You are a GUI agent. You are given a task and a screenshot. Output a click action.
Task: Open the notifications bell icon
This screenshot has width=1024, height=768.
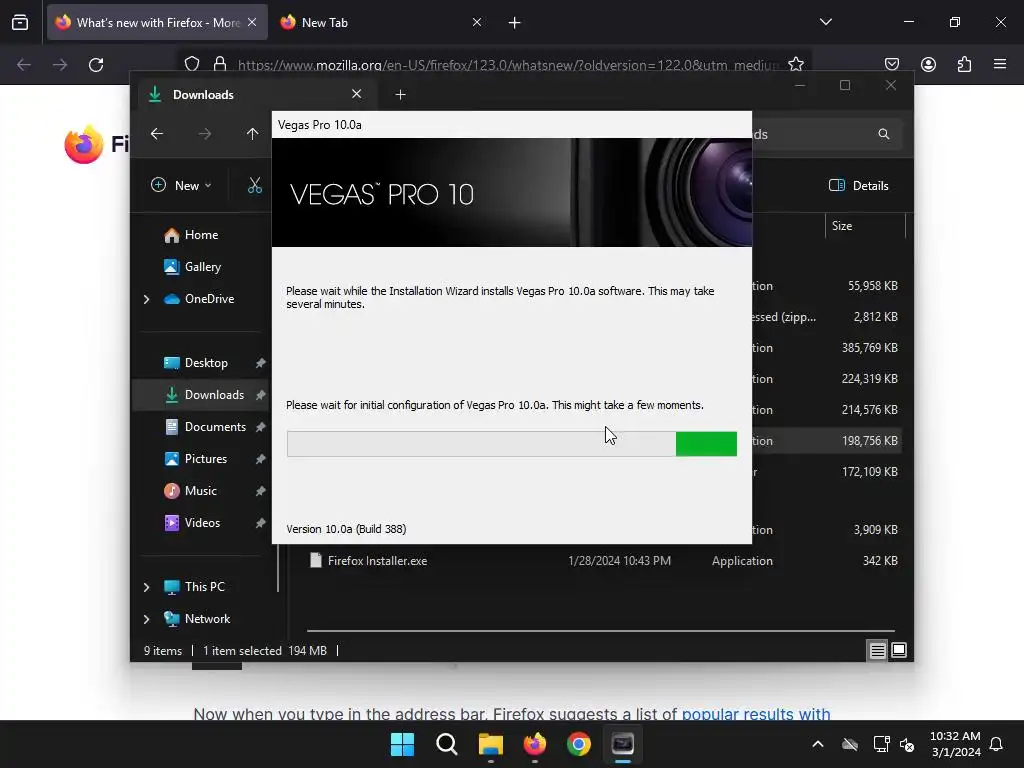pos(996,744)
